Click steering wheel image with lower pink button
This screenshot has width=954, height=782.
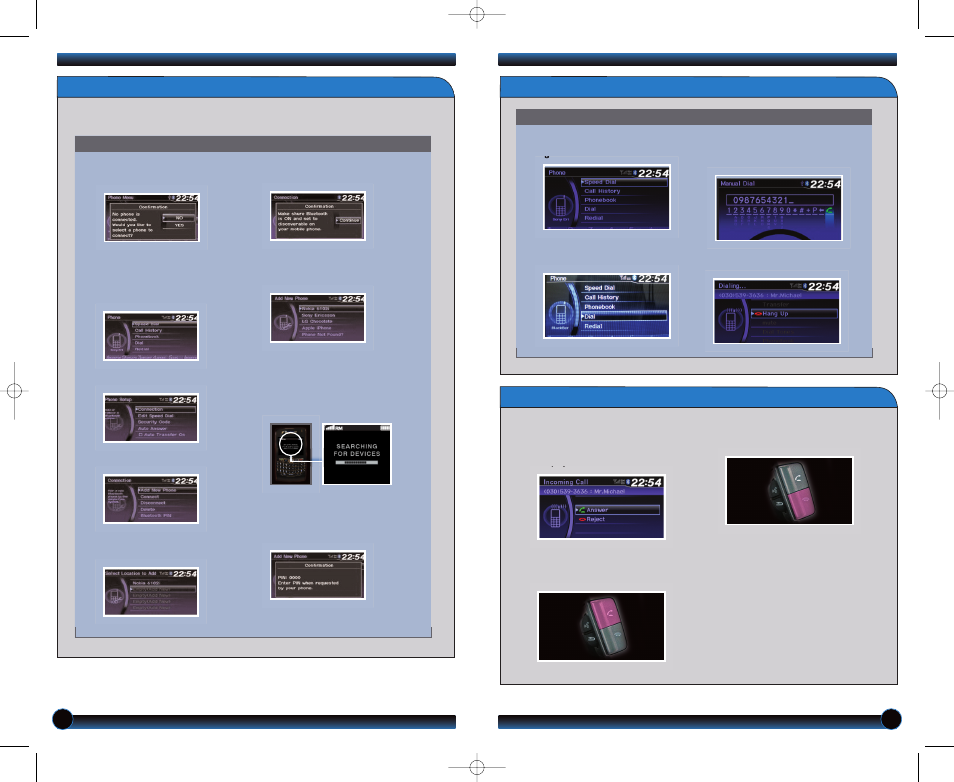[x=790, y=490]
